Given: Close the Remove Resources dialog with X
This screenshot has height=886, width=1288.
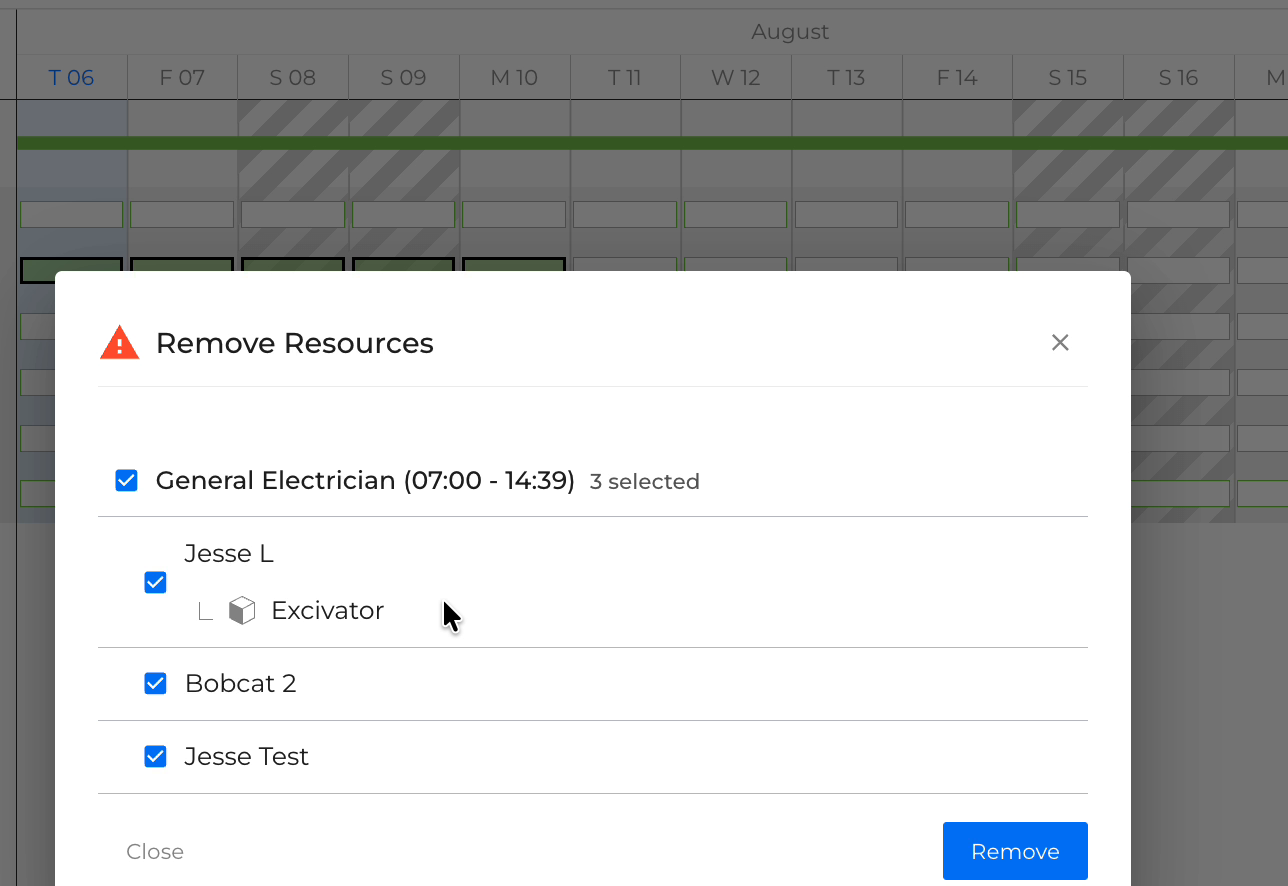Looking at the screenshot, I should (1060, 343).
